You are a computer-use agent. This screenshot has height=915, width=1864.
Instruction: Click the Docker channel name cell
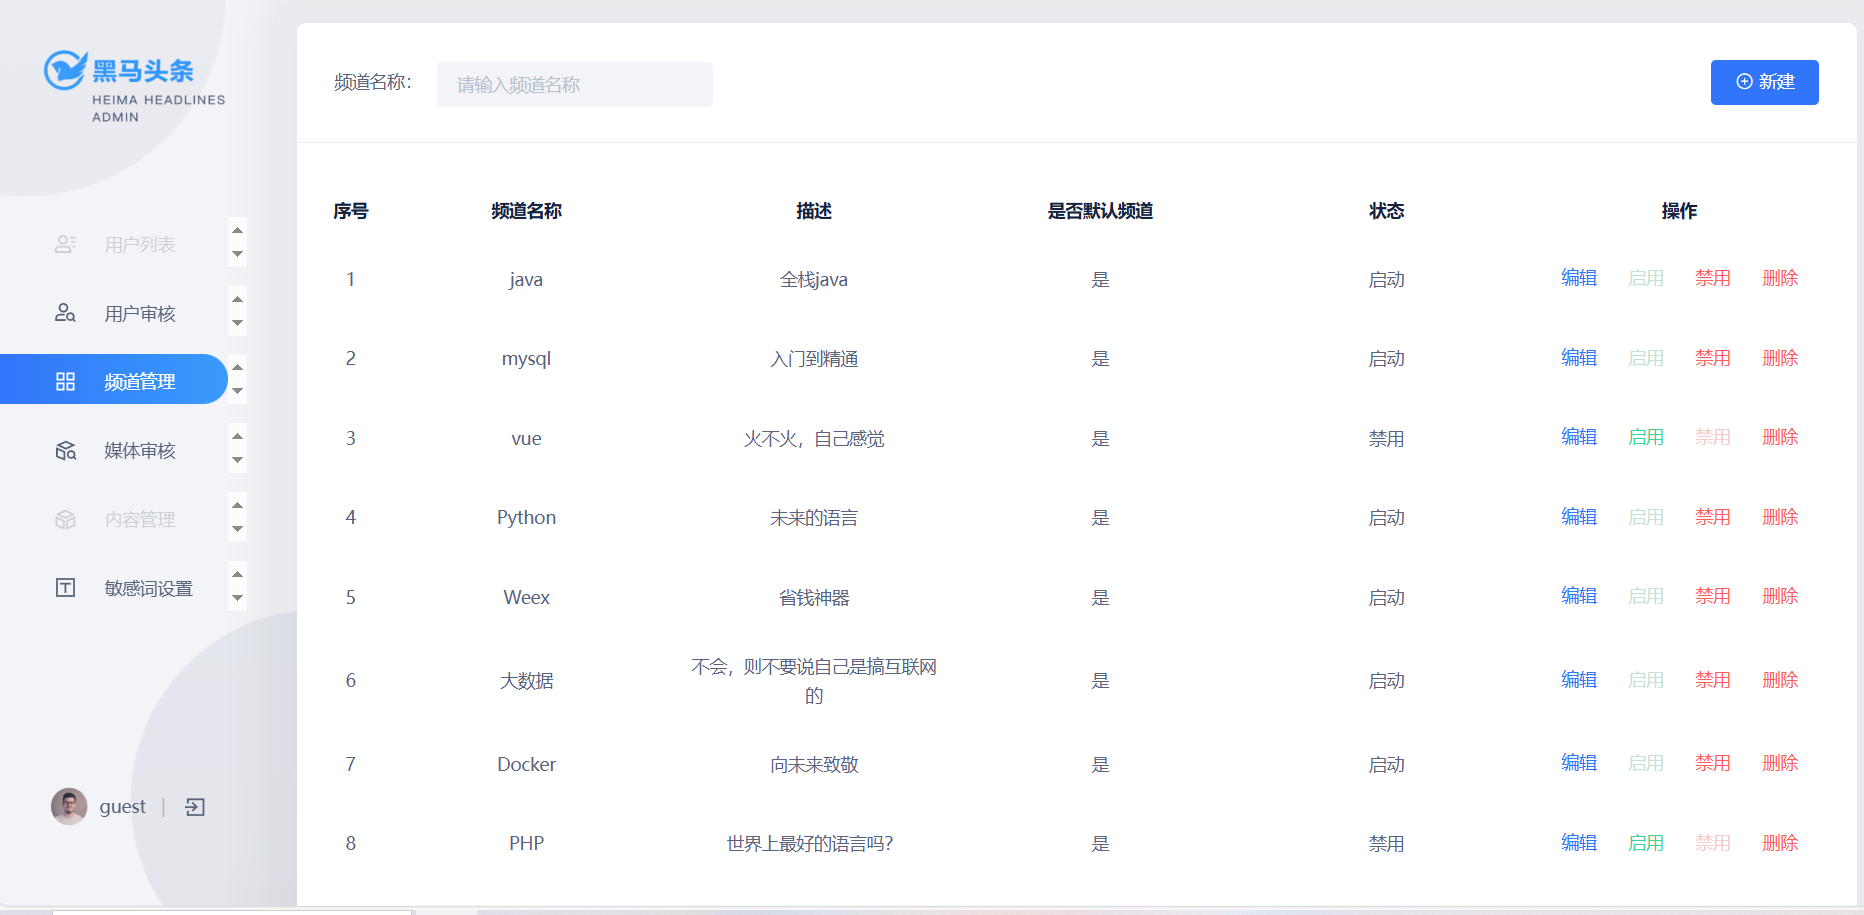coord(526,764)
